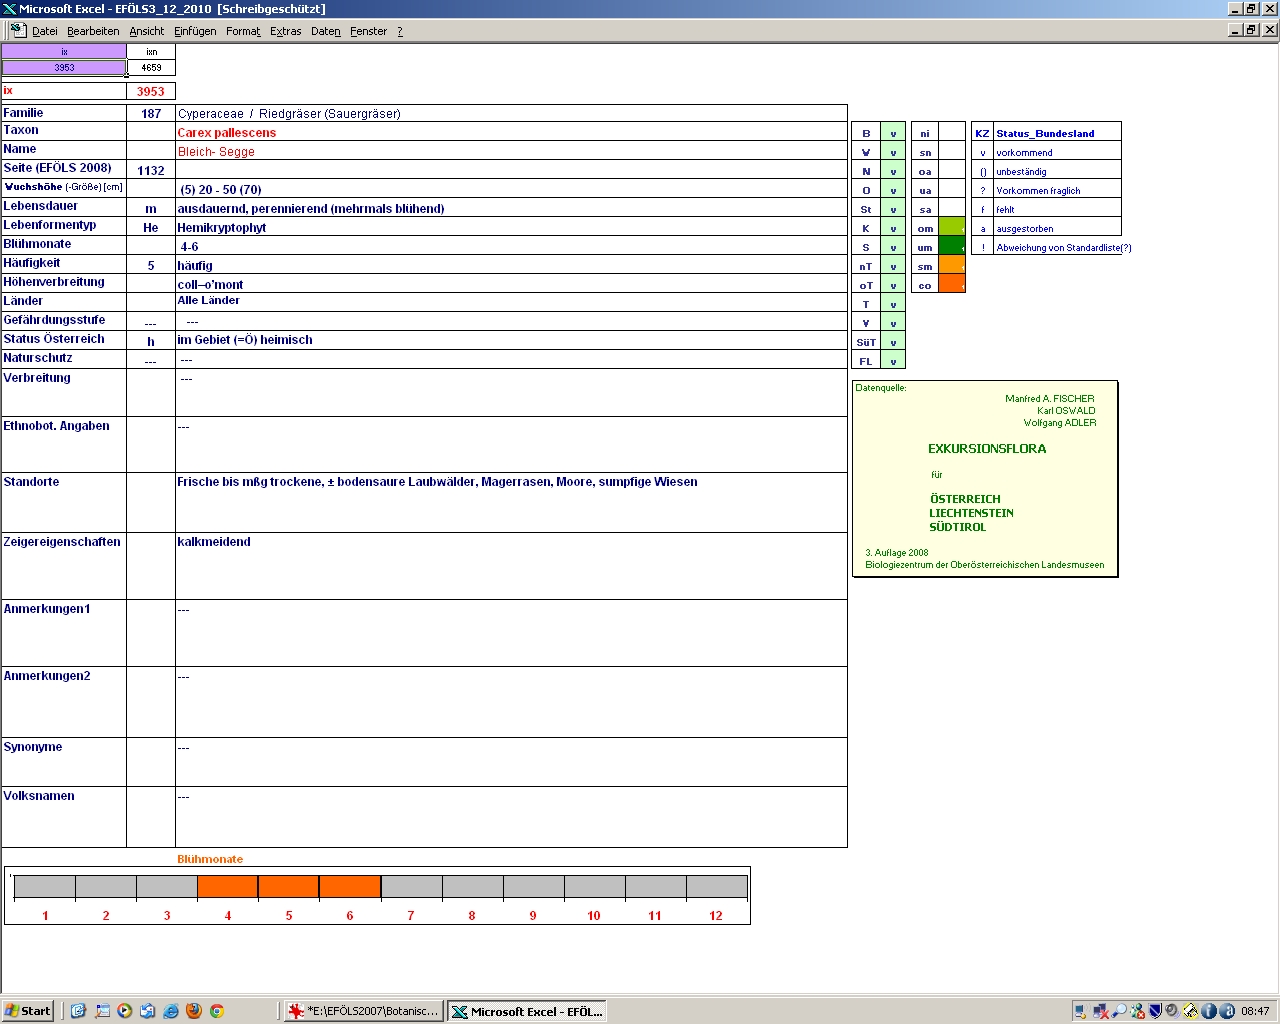Screen dimensions: 1280x1024
Task: Click the Outlook Express quick launch icon
Action: point(148,1011)
